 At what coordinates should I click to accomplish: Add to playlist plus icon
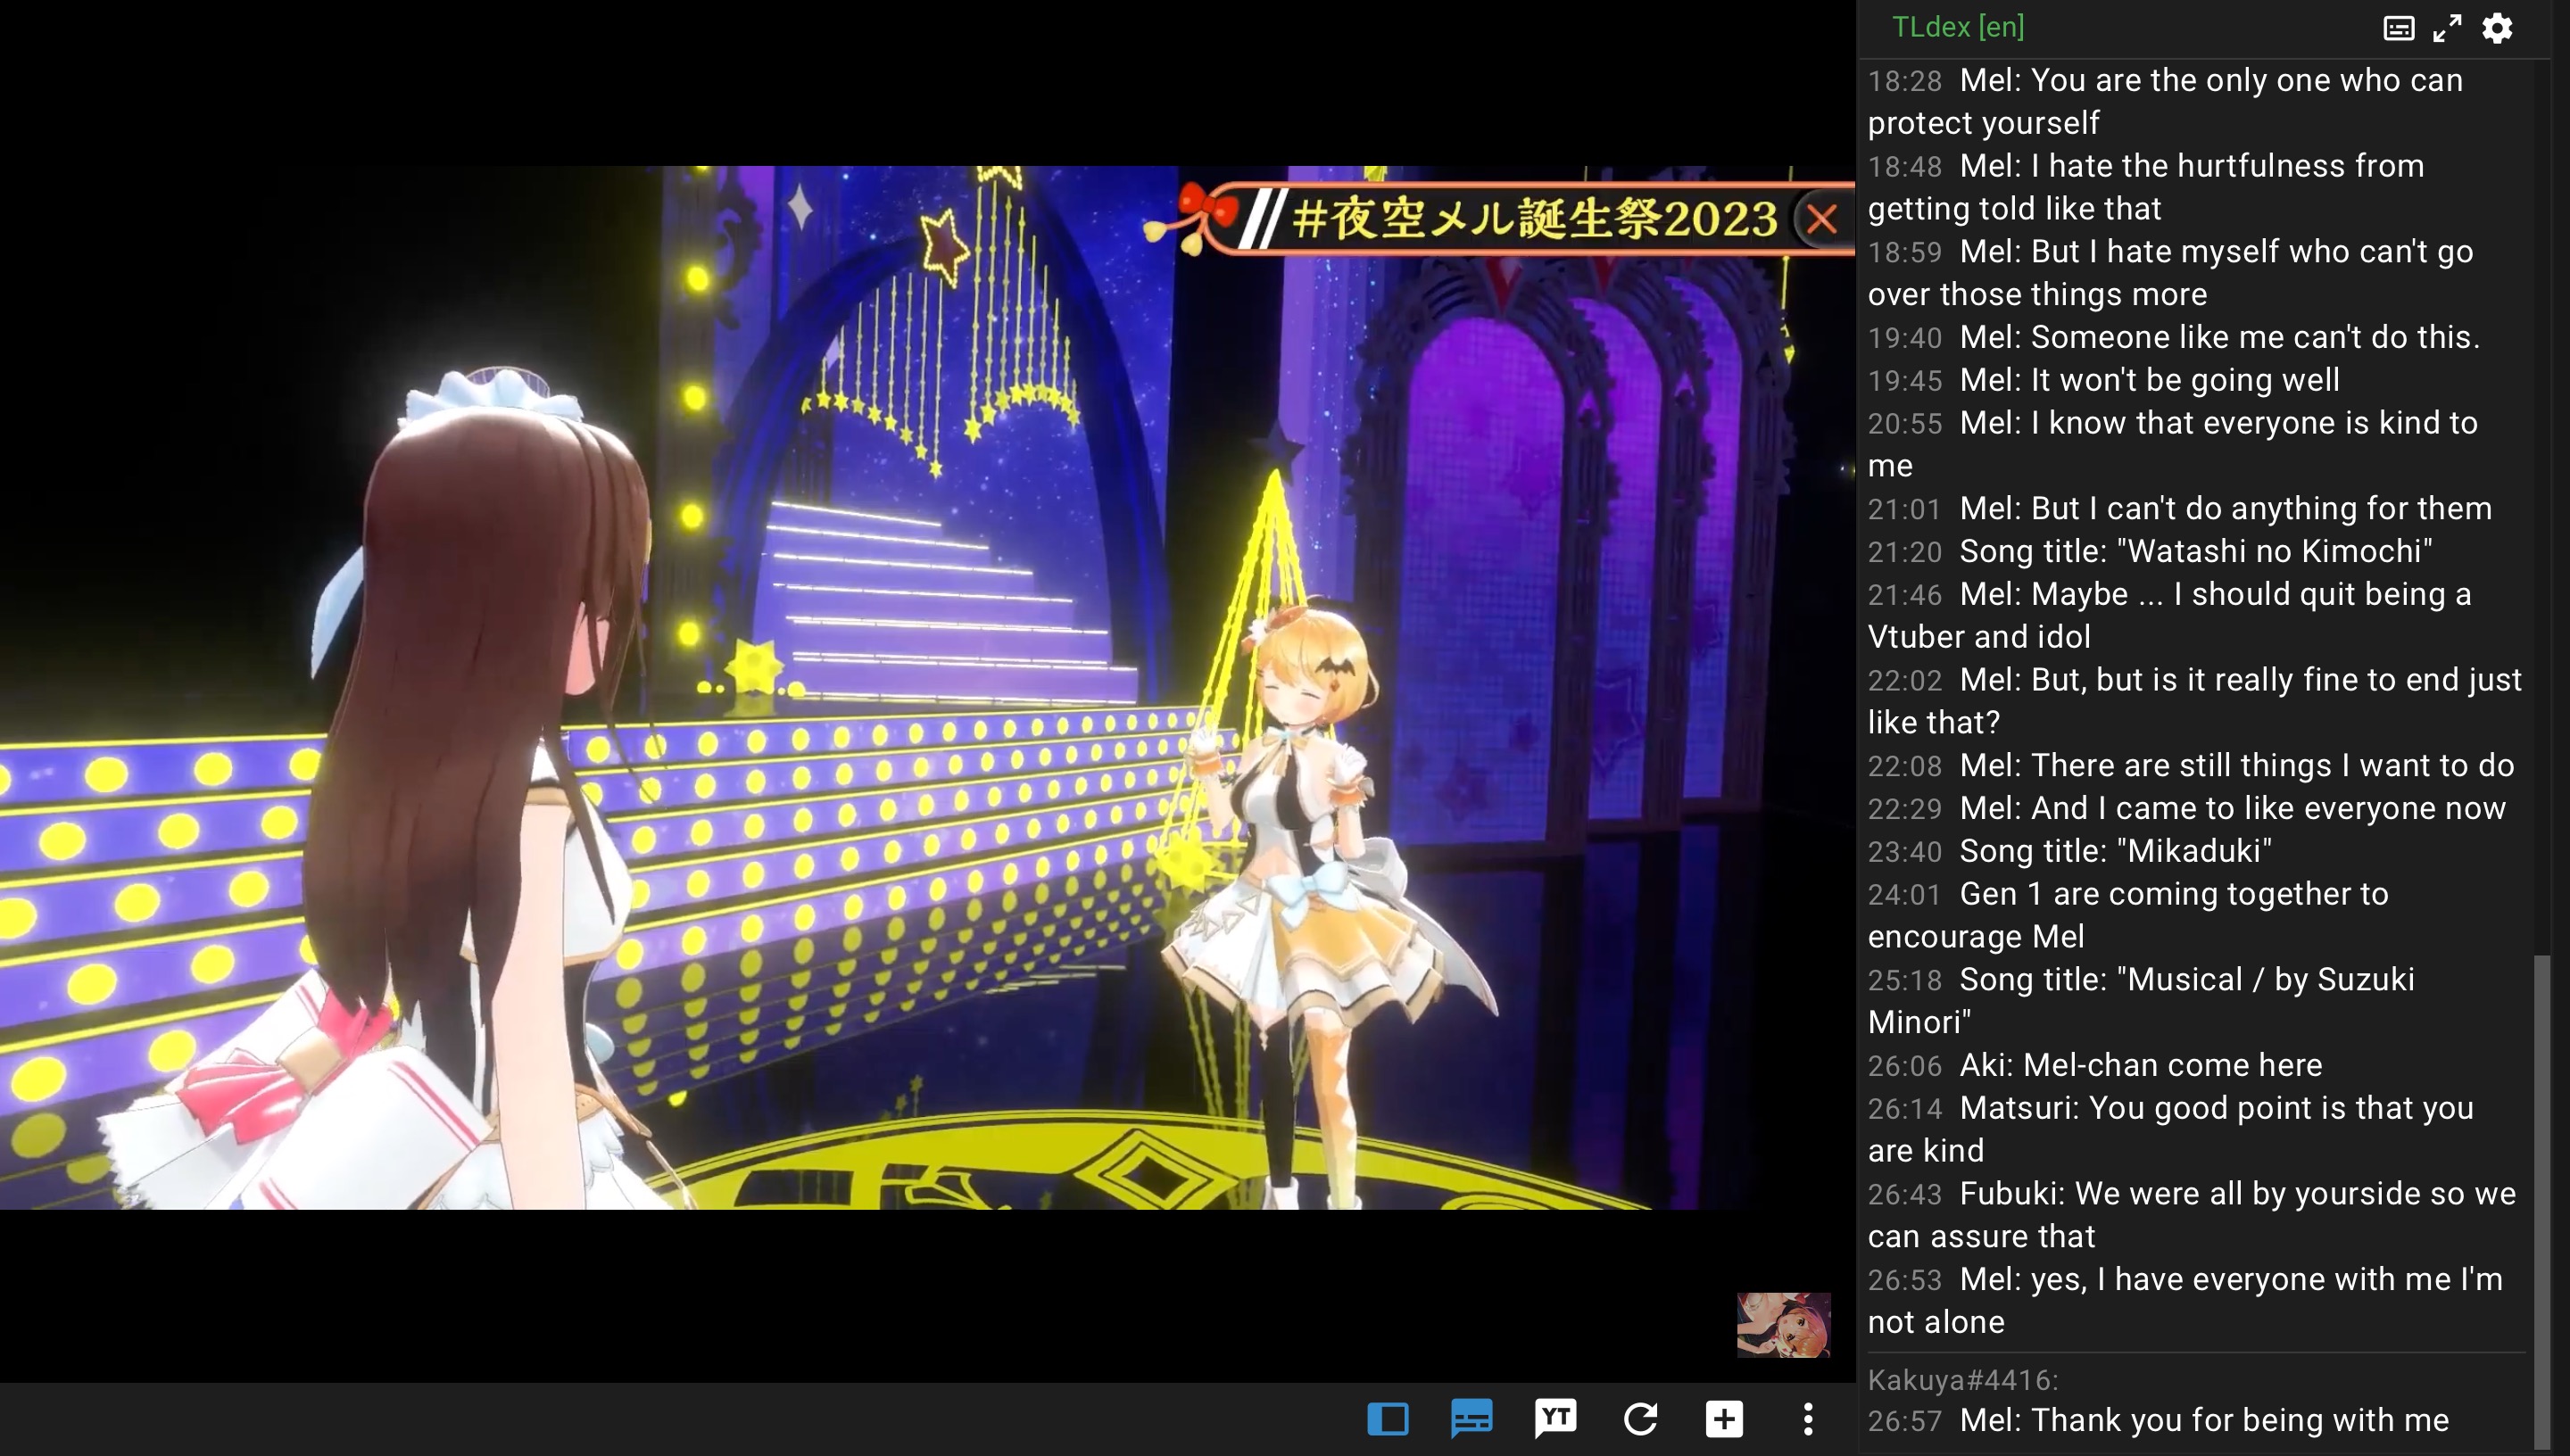[x=1724, y=1418]
